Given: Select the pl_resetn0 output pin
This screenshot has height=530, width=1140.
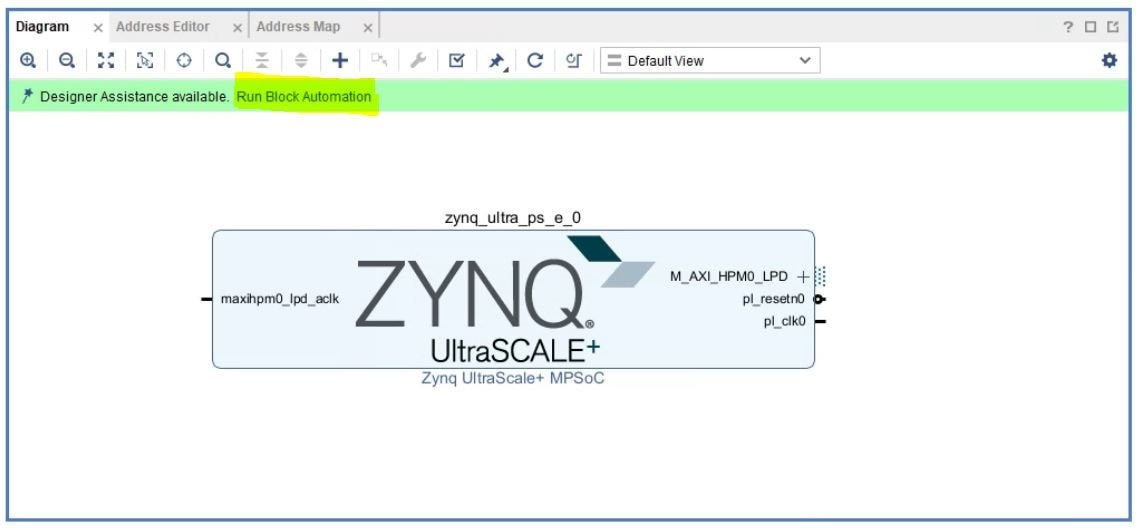Looking at the screenshot, I should [774, 299].
